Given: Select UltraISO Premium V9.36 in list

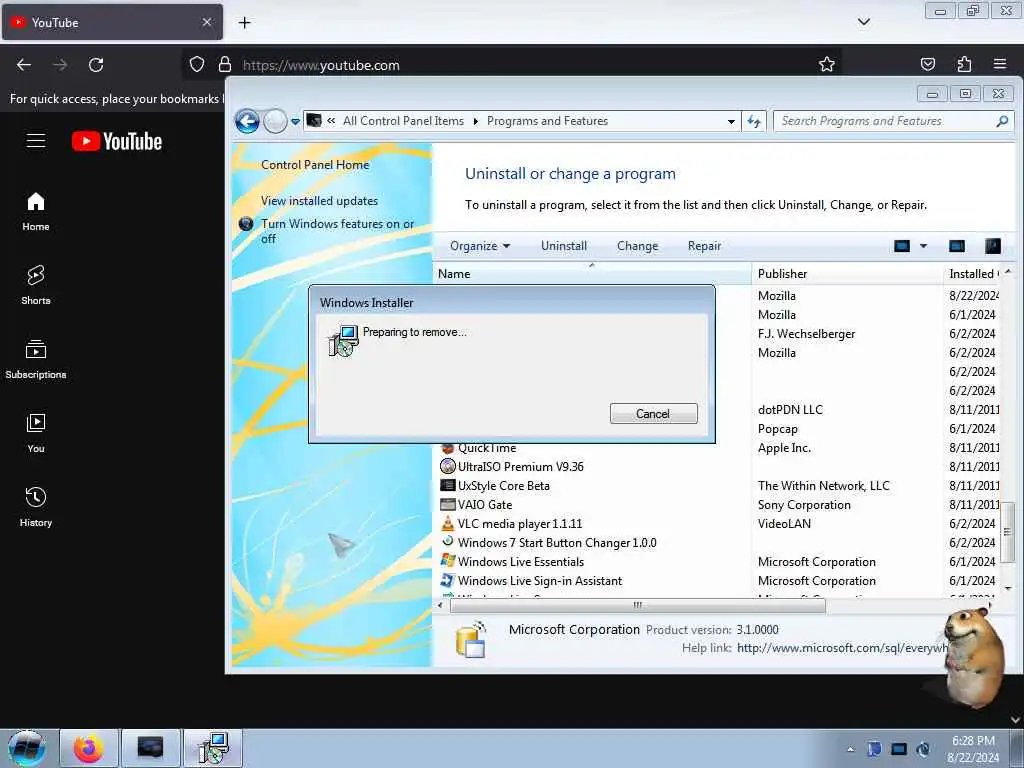Looking at the screenshot, I should pos(718,466).
